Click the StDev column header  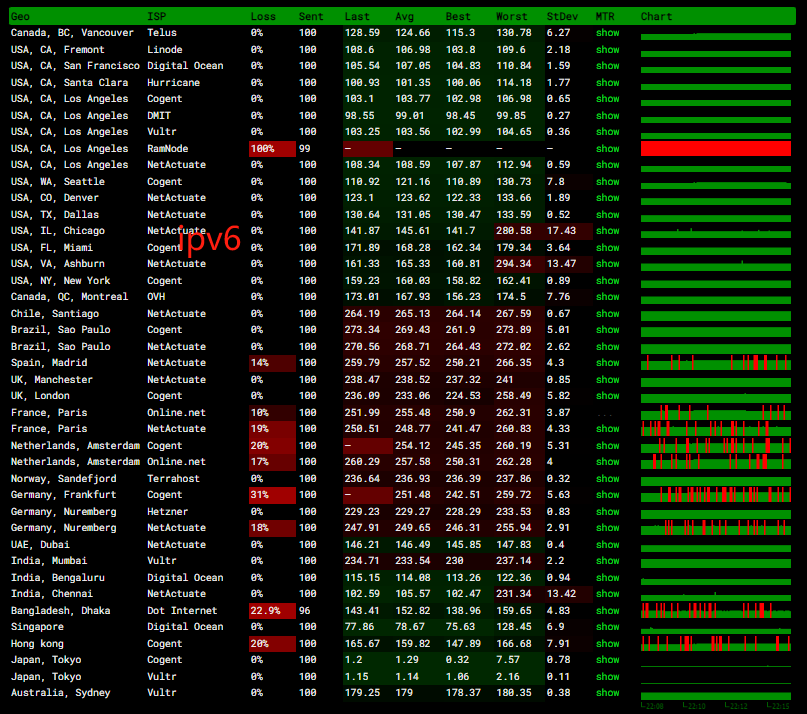[562, 16]
